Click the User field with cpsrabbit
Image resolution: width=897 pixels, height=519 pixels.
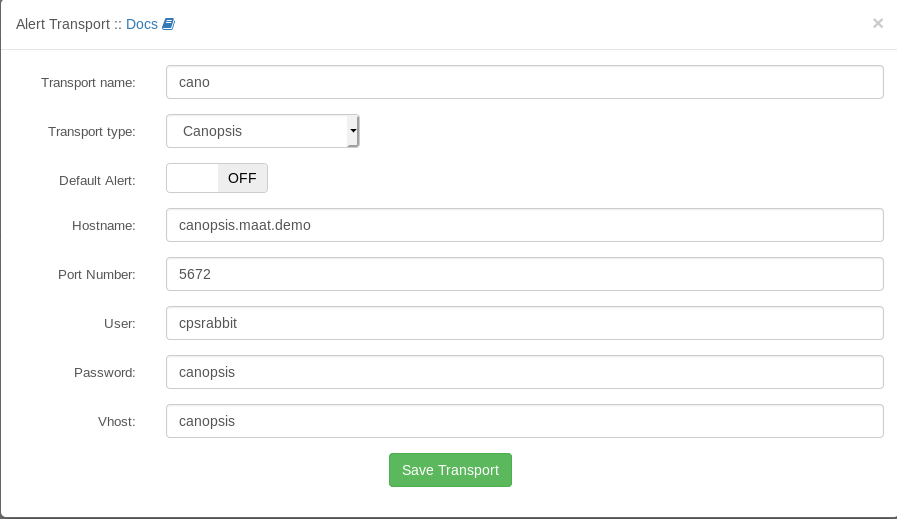tap(524, 323)
